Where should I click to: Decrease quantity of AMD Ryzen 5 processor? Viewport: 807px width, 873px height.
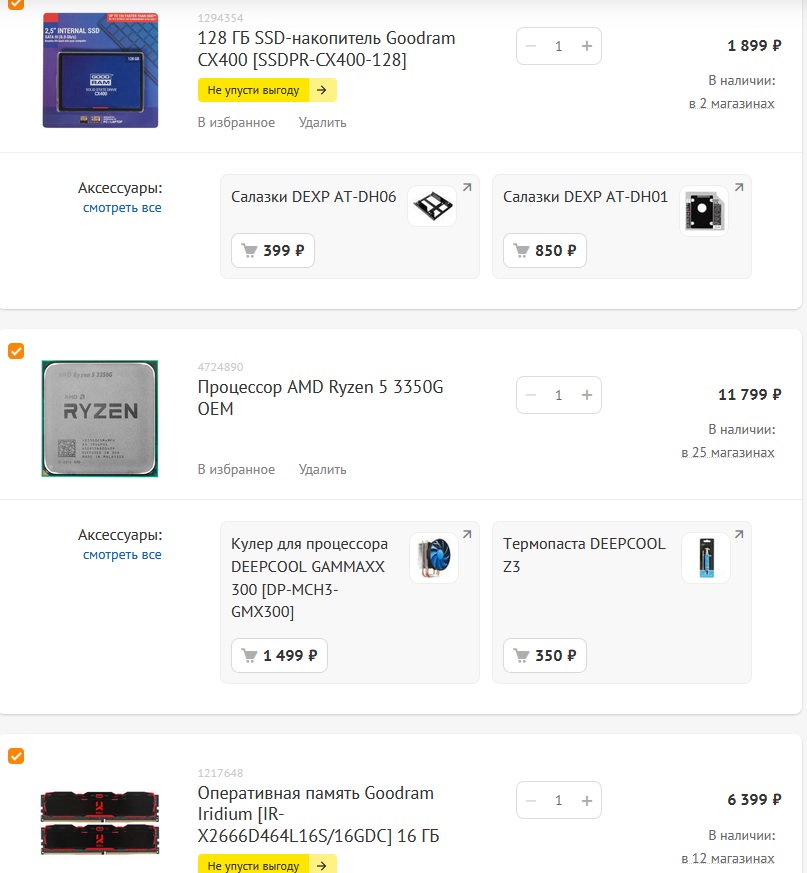click(531, 395)
